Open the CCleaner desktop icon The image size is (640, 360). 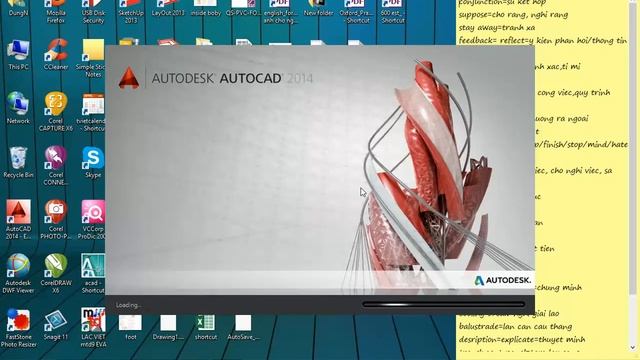(56, 55)
